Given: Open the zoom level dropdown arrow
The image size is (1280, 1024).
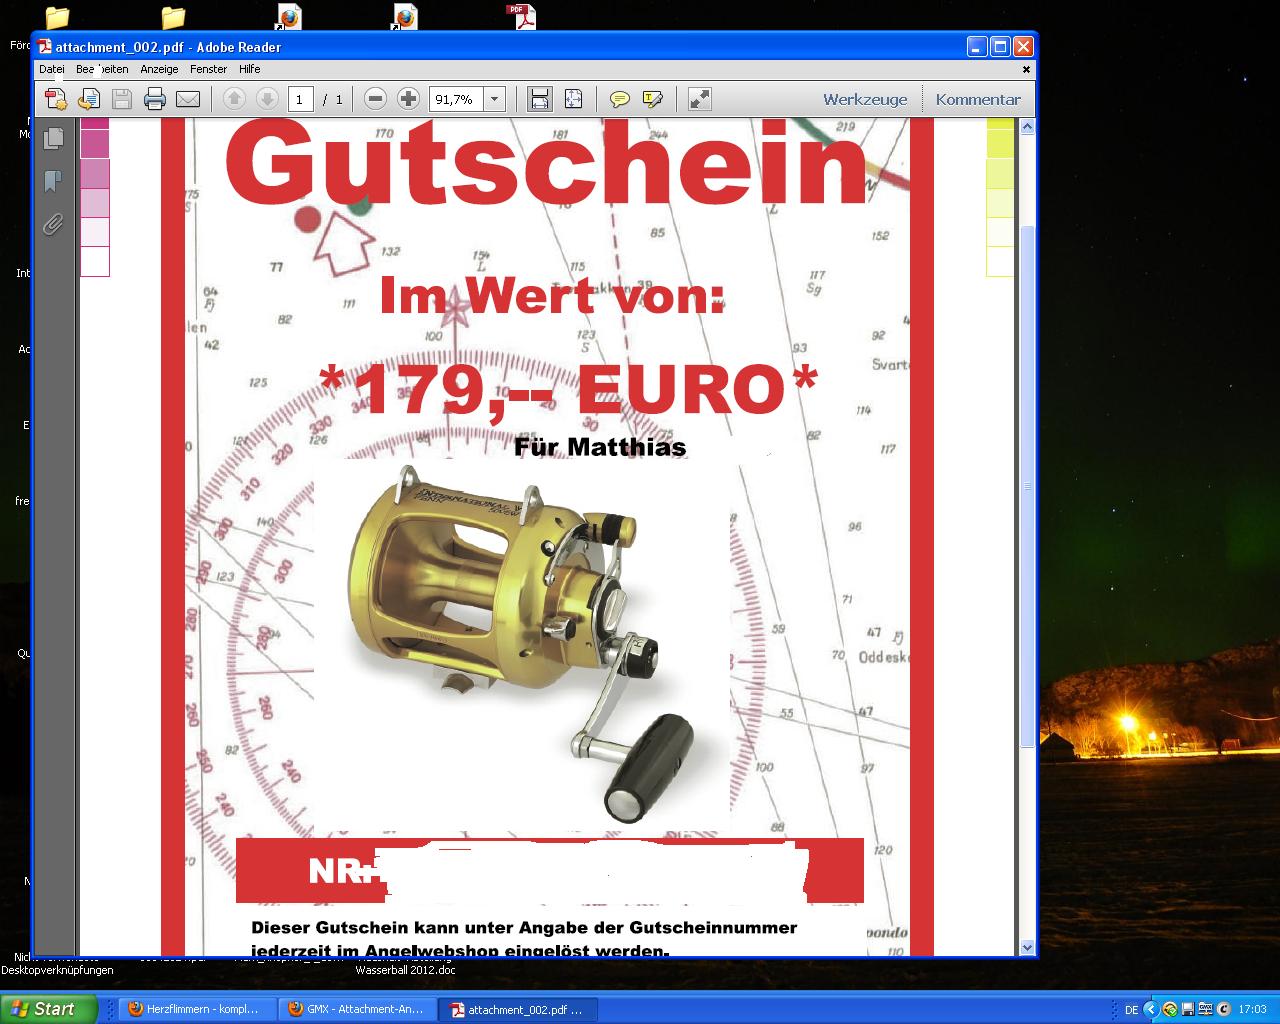Looking at the screenshot, I should pyautogui.click(x=494, y=99).
